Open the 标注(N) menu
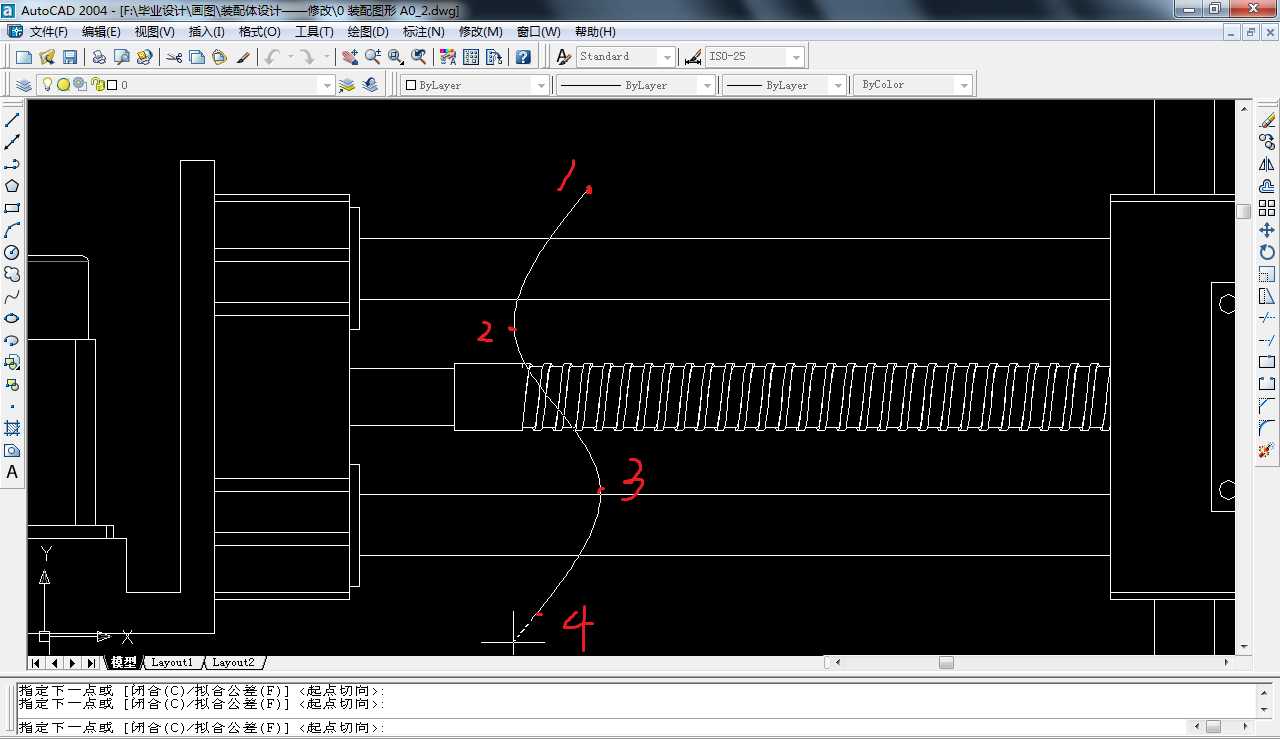This screenshot has width=1280, height=740. (x=423, y=32)
